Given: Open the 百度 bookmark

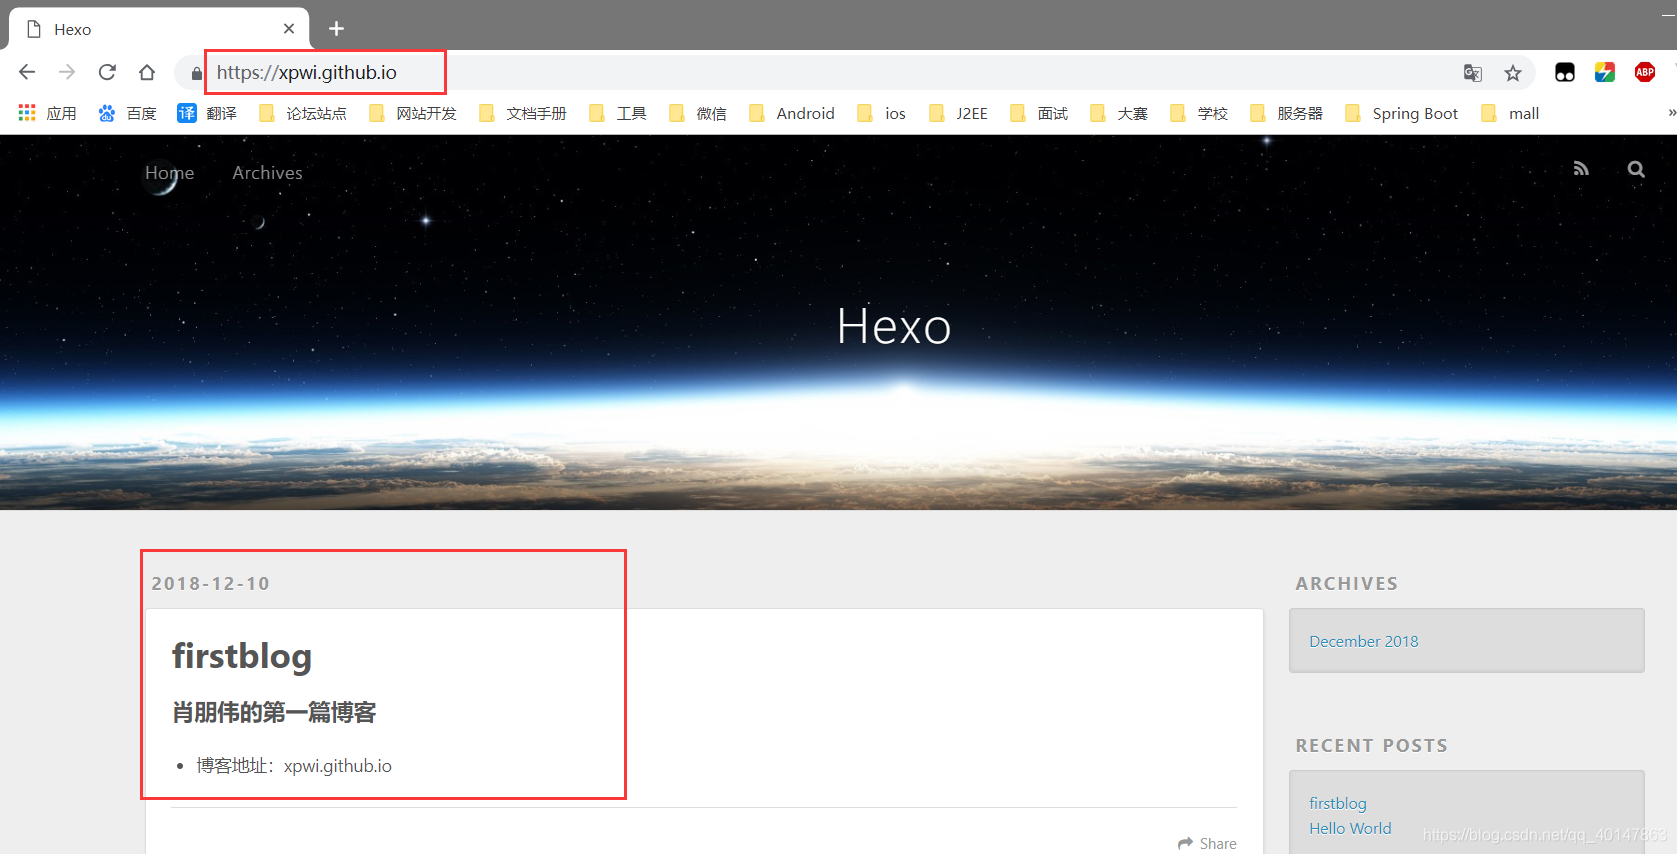Looking at the screenshot, I should pos(127,113).
